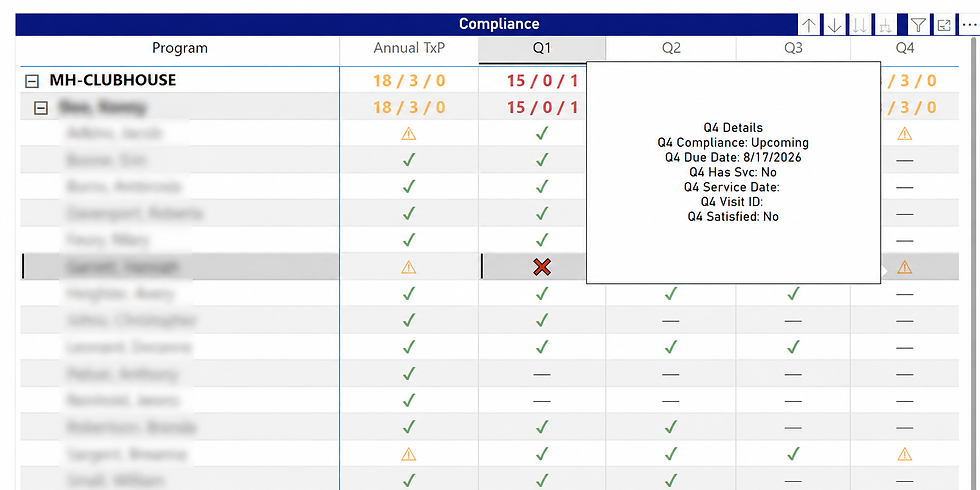This screenshot has height=490, width=980.
Task: Click Q4 Has Svc: No line
Action: click(733, 172)
